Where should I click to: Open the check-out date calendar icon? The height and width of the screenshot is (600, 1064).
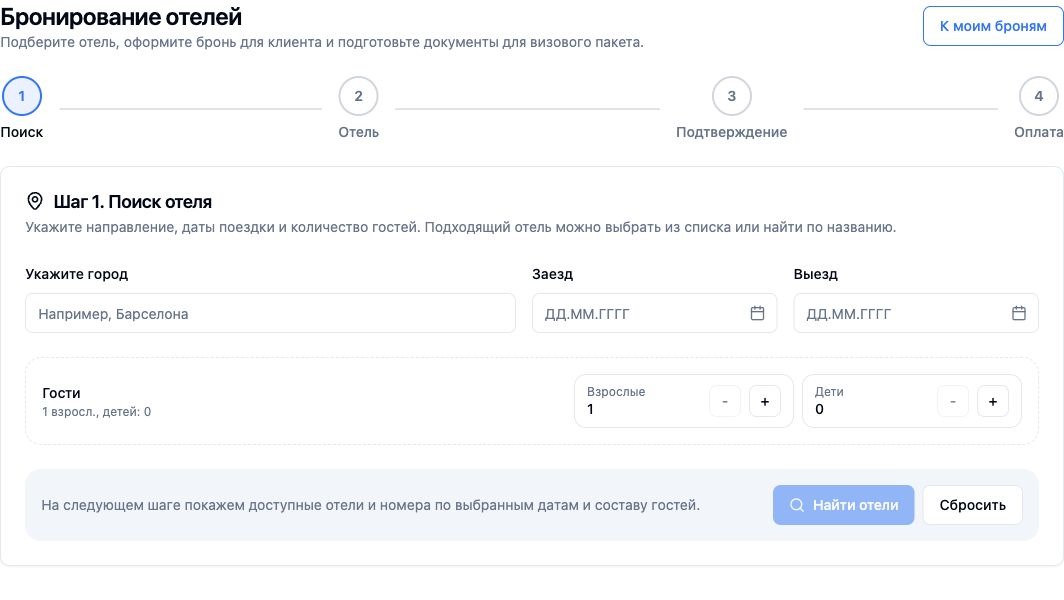pyautogui.click(x=1019, y=313)
